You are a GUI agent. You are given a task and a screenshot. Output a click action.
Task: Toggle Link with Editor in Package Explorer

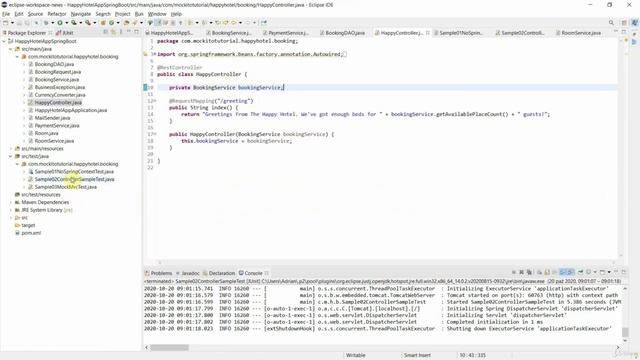(113, 32)
